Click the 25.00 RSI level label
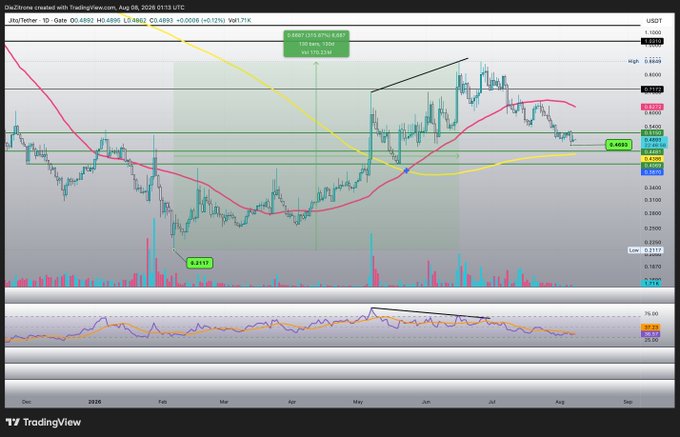 pyautogui.click(x=651, y=340)
